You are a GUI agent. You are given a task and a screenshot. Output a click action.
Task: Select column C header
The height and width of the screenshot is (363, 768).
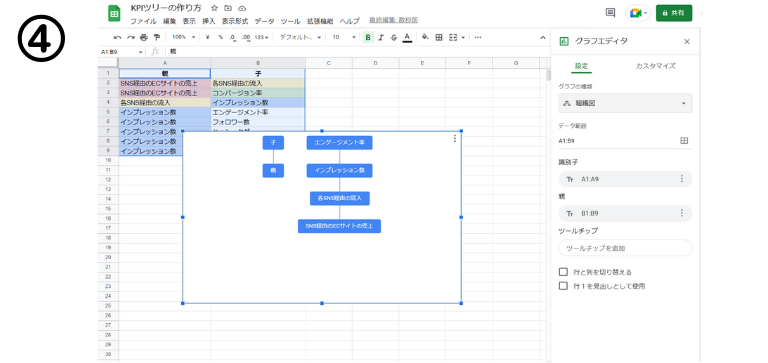pos(329,63)
